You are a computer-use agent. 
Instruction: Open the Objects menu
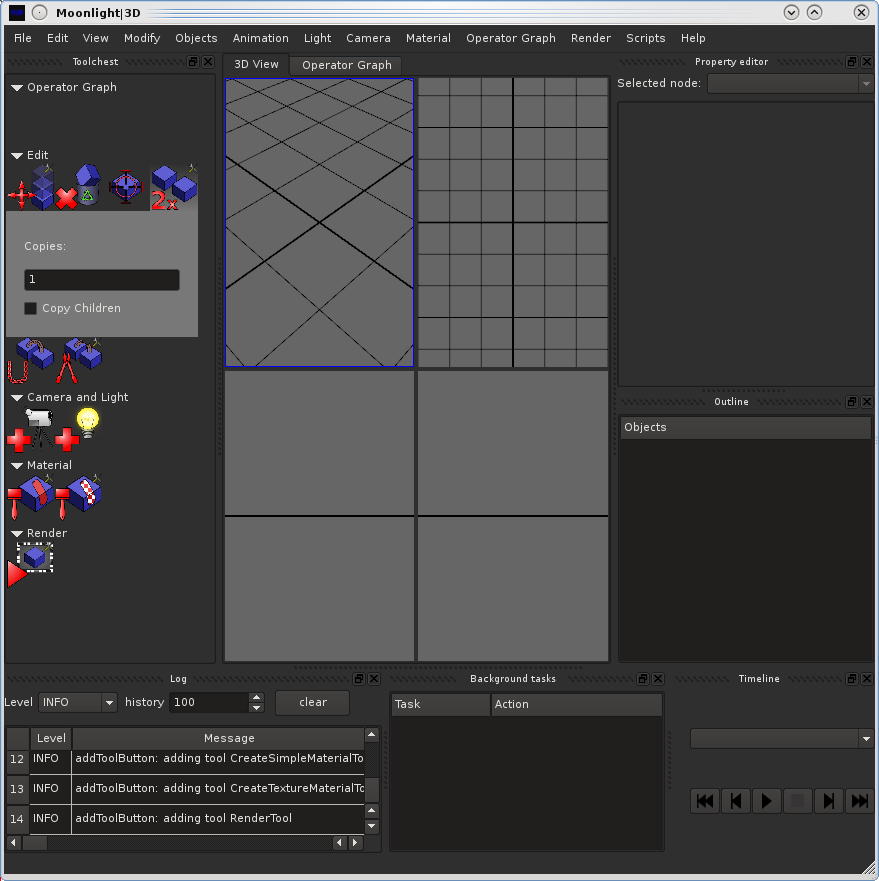click(x=196, y=38)
